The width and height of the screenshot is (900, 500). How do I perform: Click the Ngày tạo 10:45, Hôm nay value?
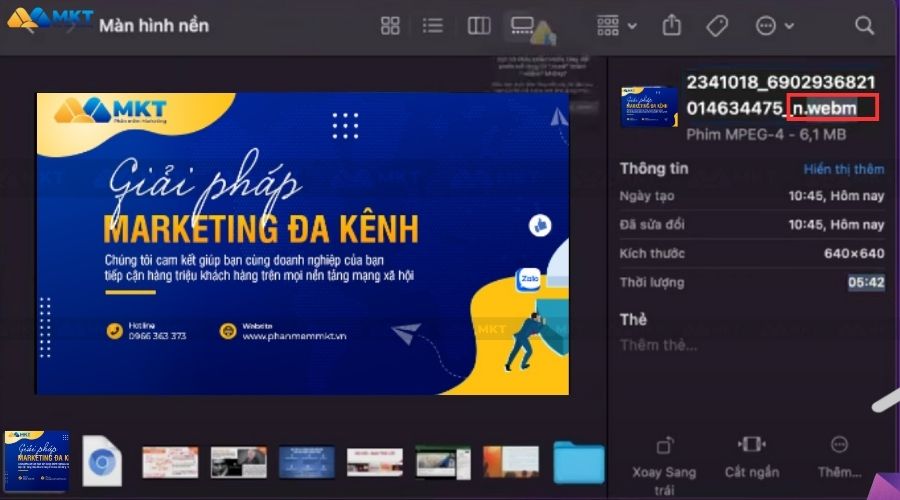[x=836, y=196]
